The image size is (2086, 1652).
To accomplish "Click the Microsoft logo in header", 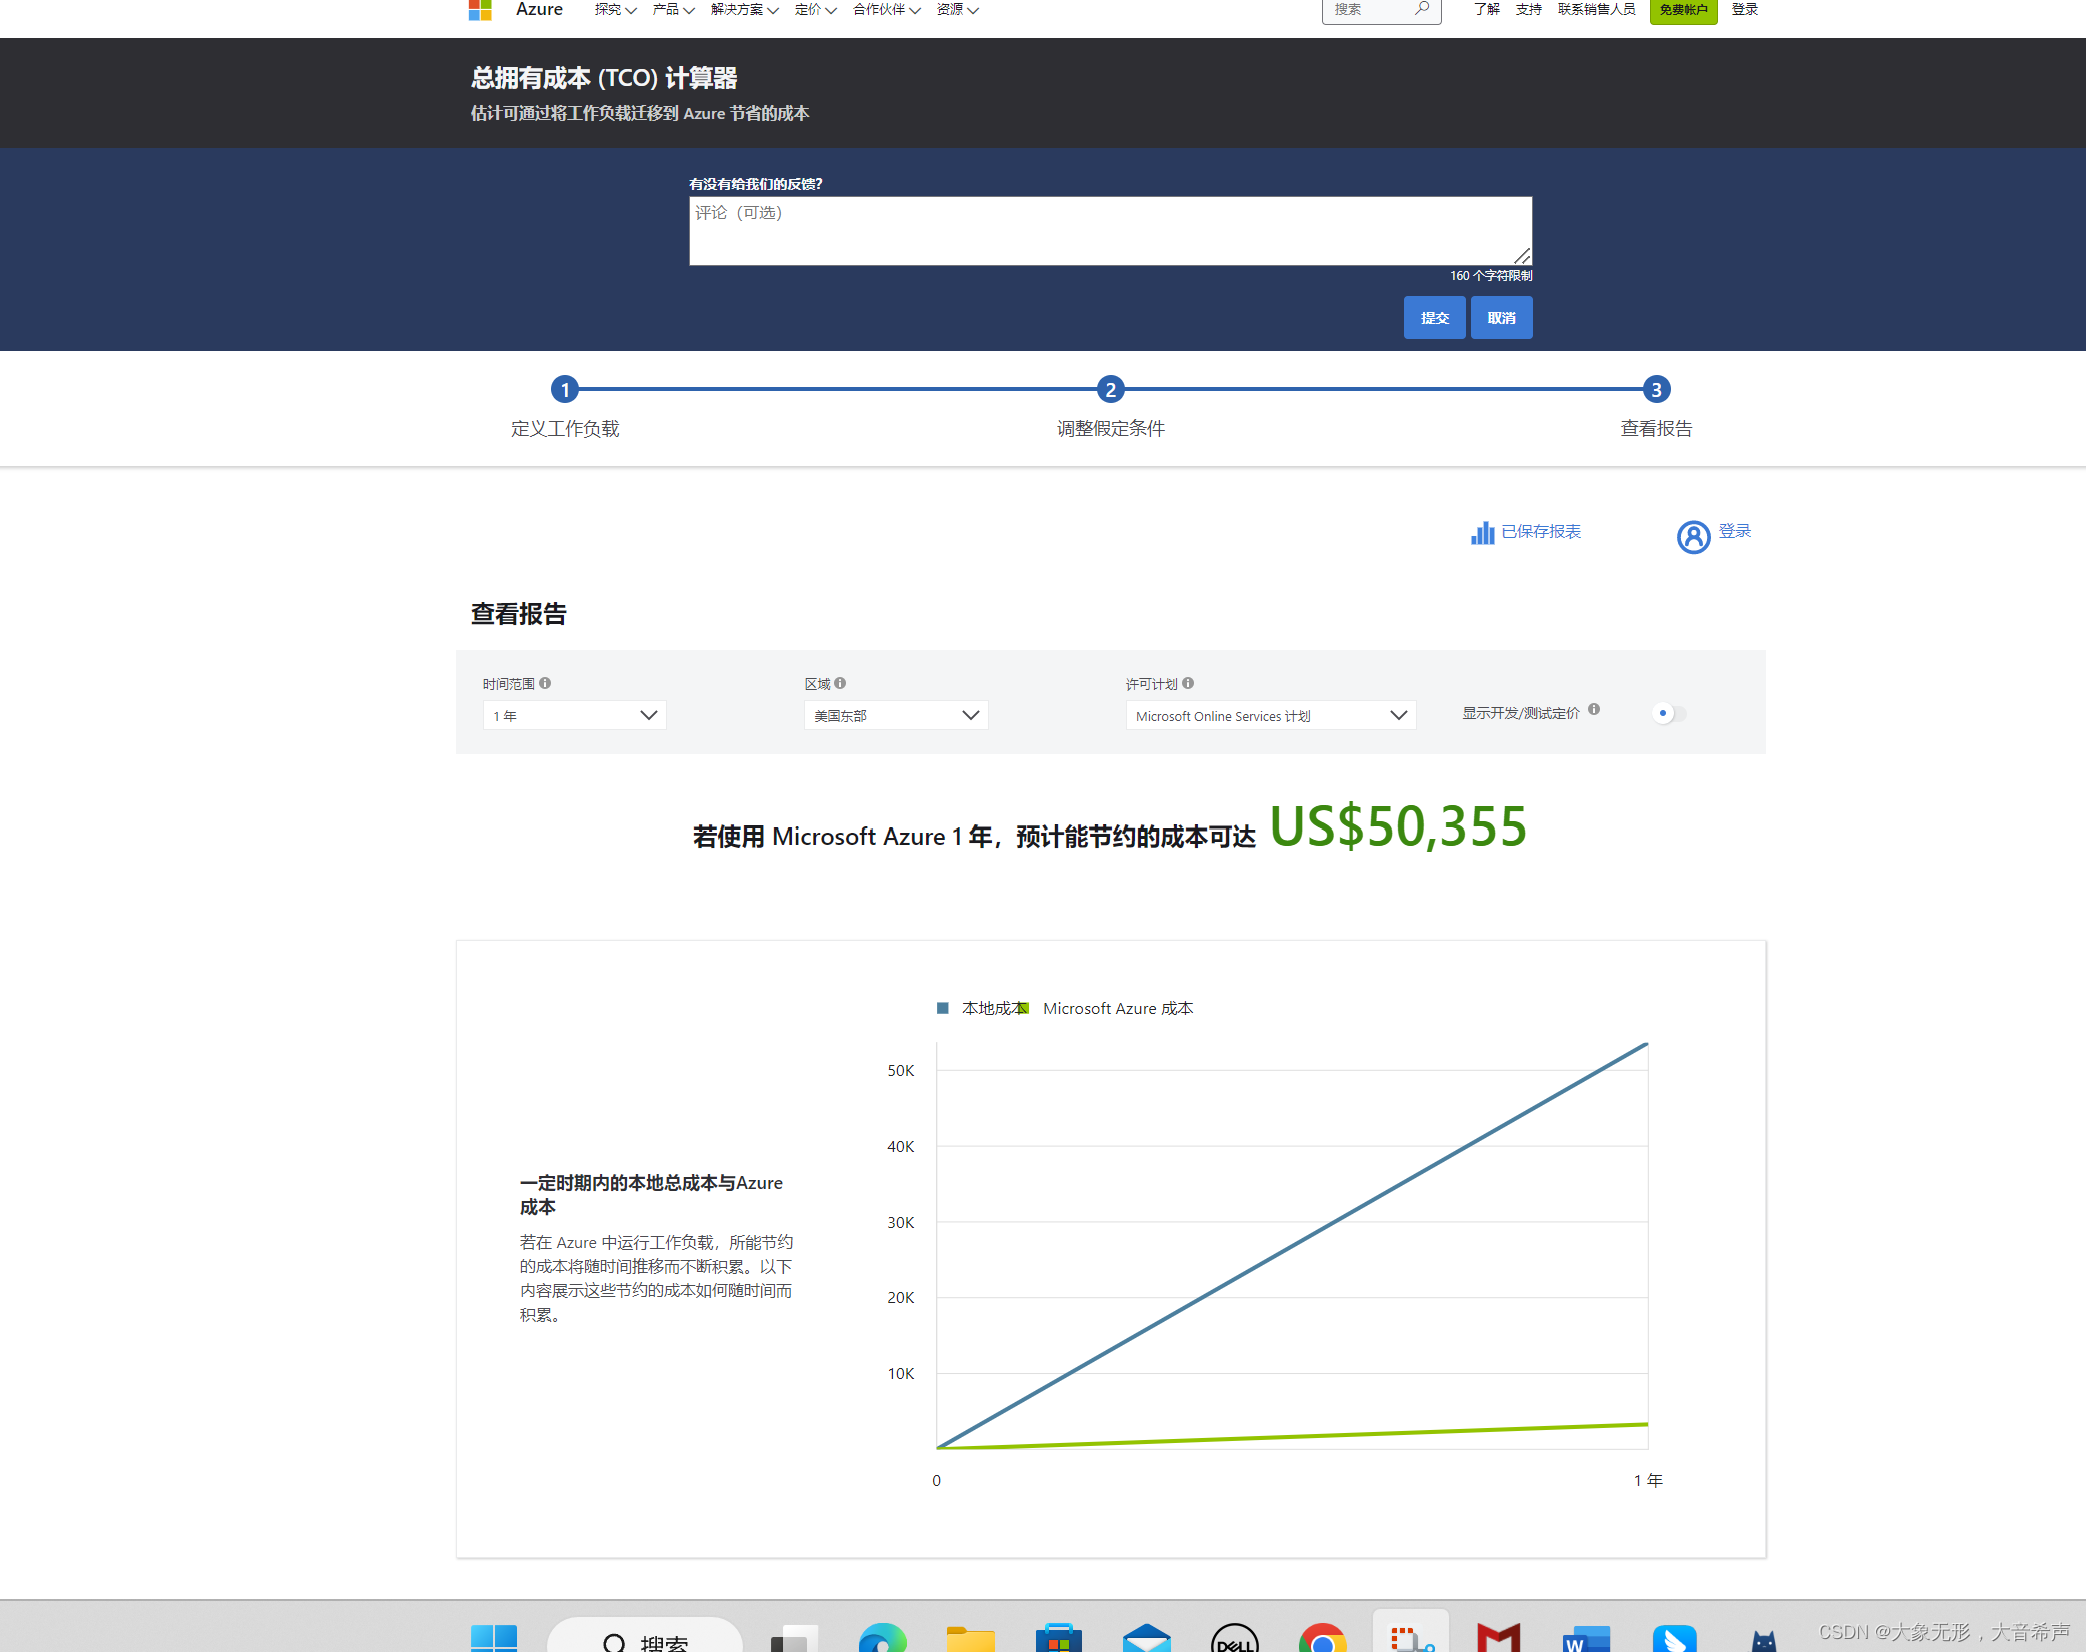I will [480, 10].
